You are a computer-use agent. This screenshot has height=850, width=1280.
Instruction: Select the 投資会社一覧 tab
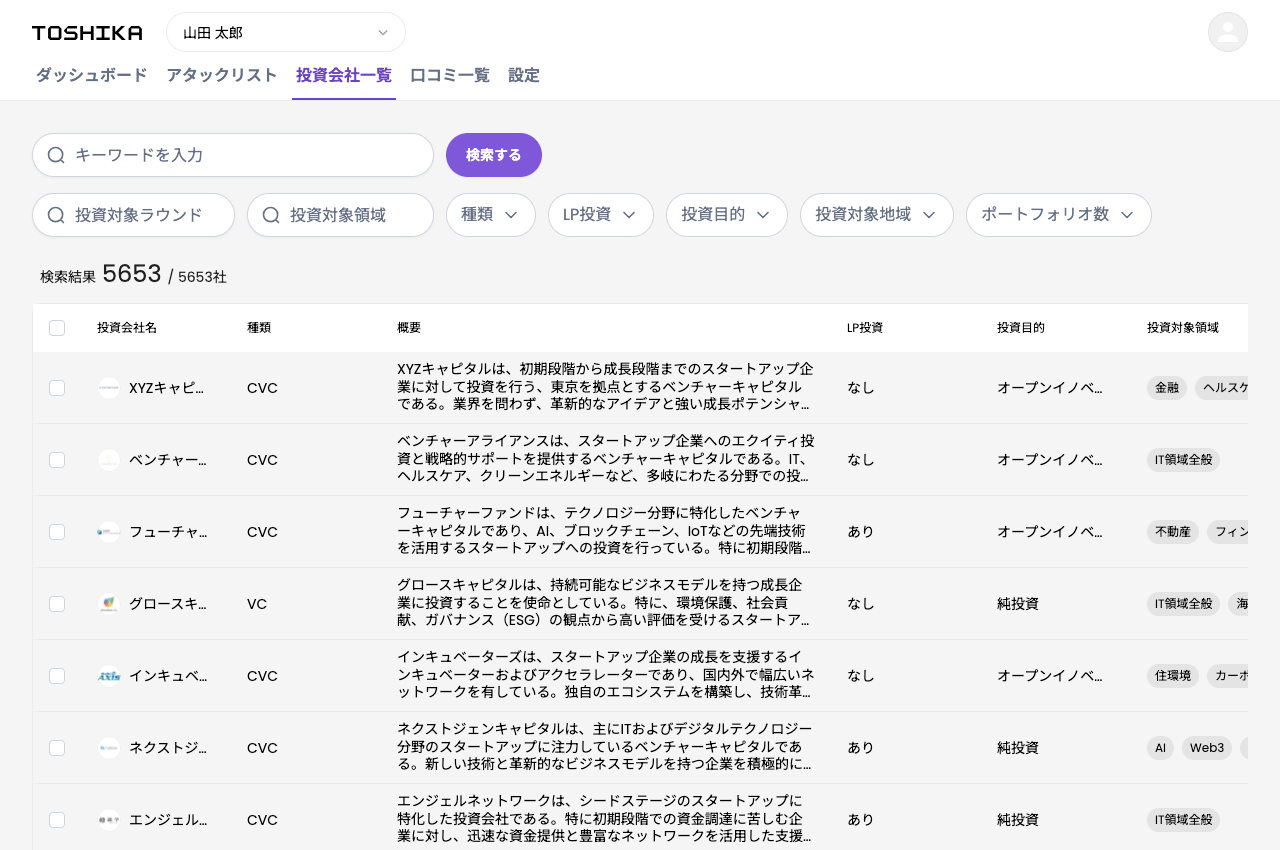344,75
